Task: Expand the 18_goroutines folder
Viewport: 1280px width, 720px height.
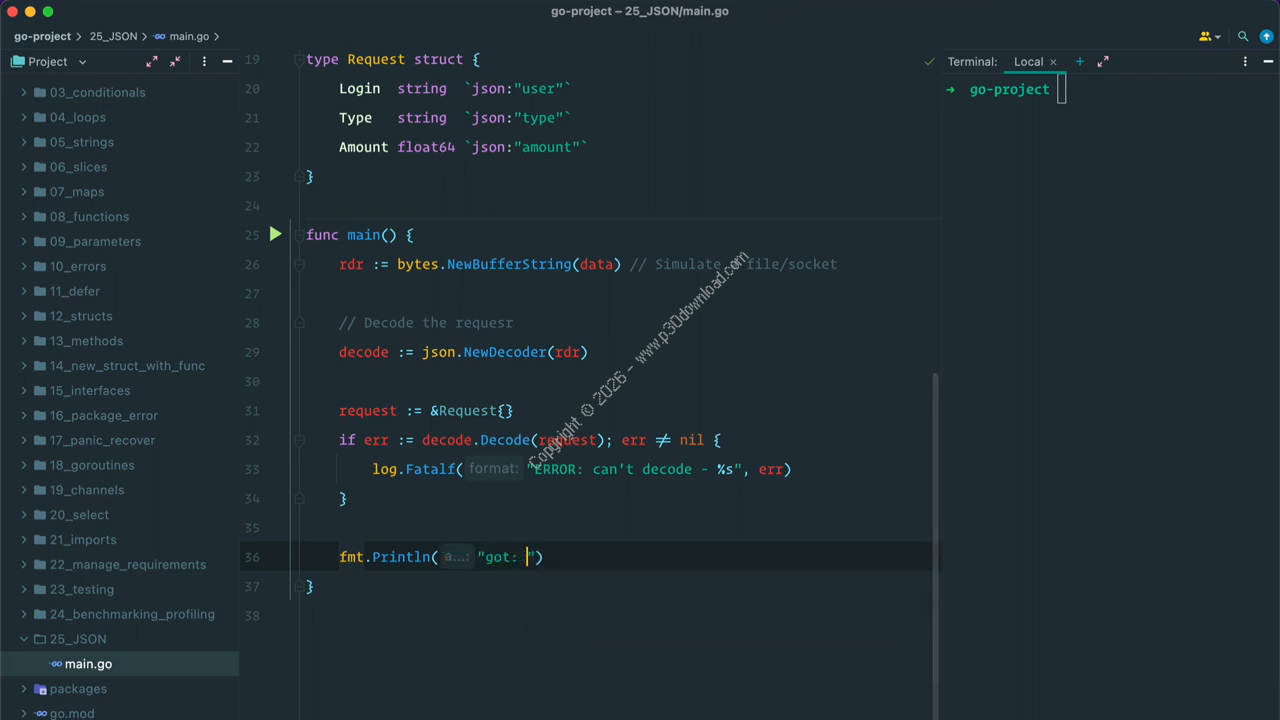Action: pos(24,465)
